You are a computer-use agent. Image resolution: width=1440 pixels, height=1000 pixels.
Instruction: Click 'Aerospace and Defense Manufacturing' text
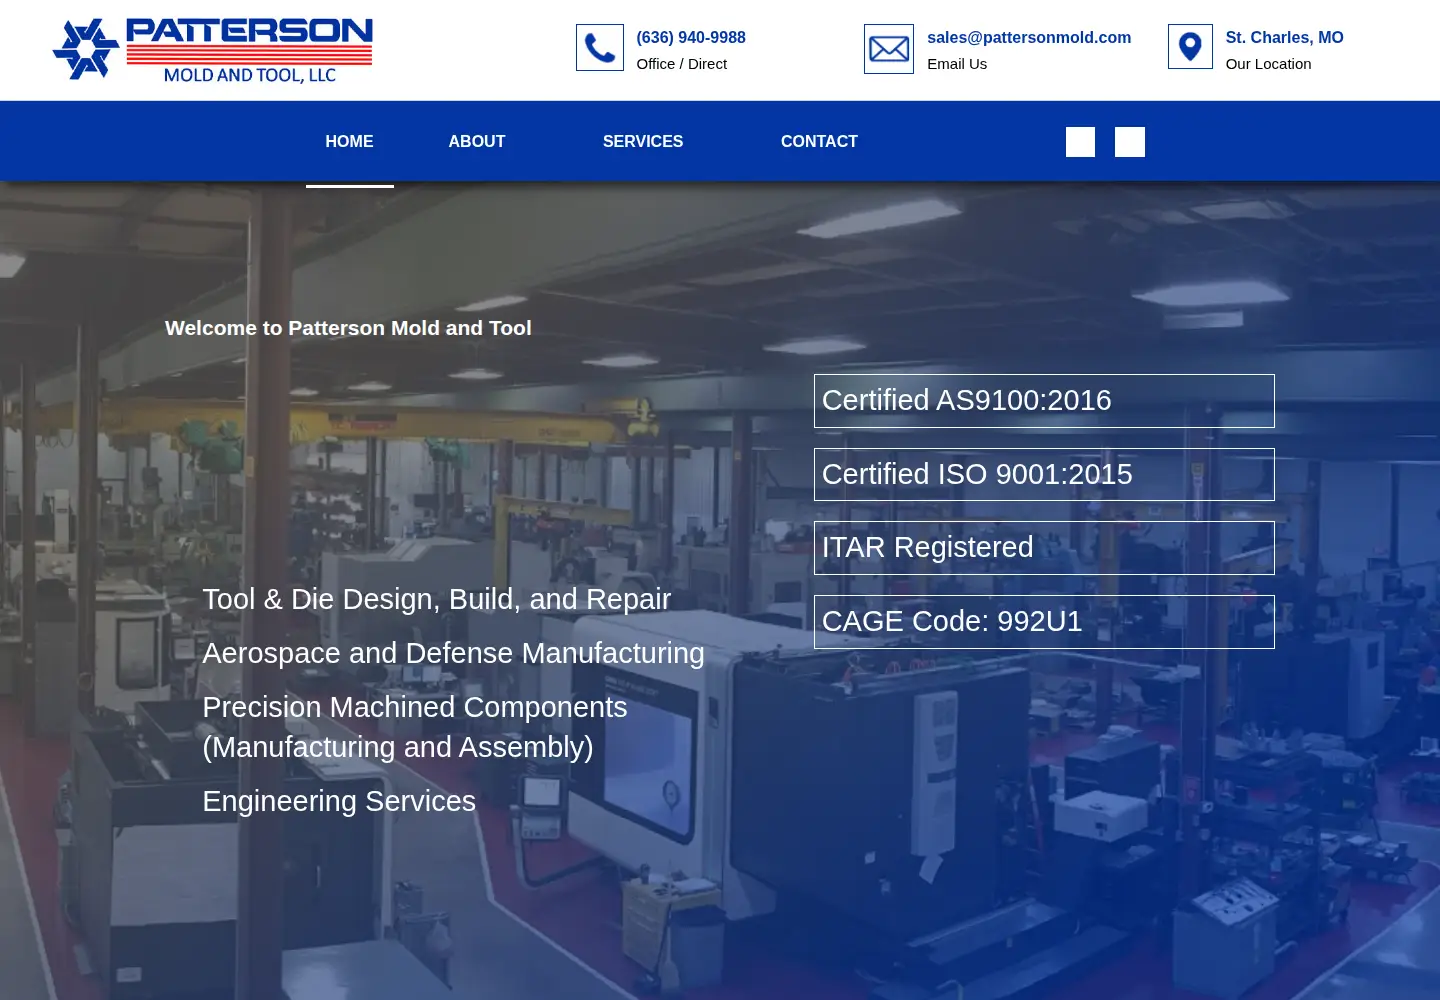coord(453,653)
